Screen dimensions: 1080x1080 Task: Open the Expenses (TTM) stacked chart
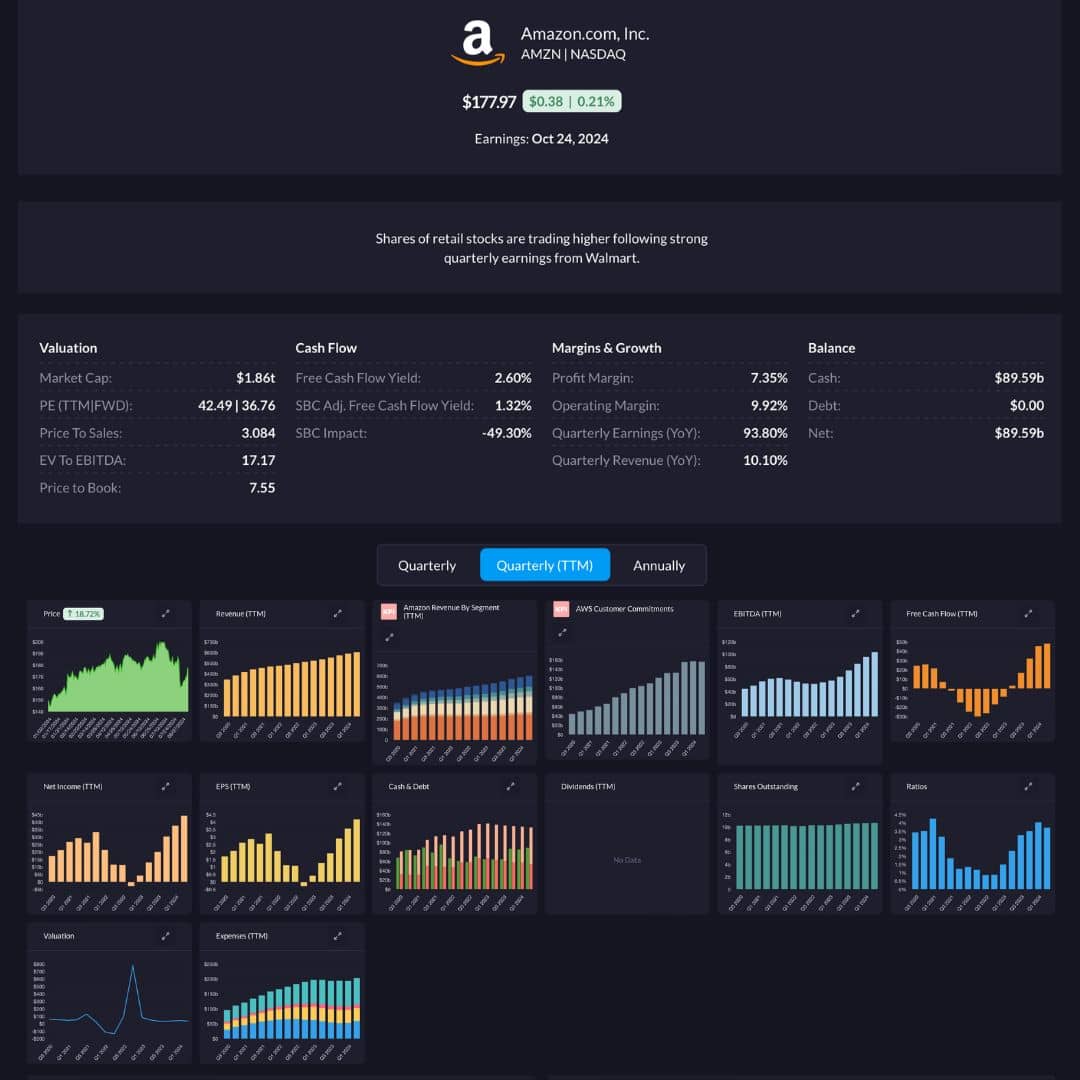(282, 1010)
